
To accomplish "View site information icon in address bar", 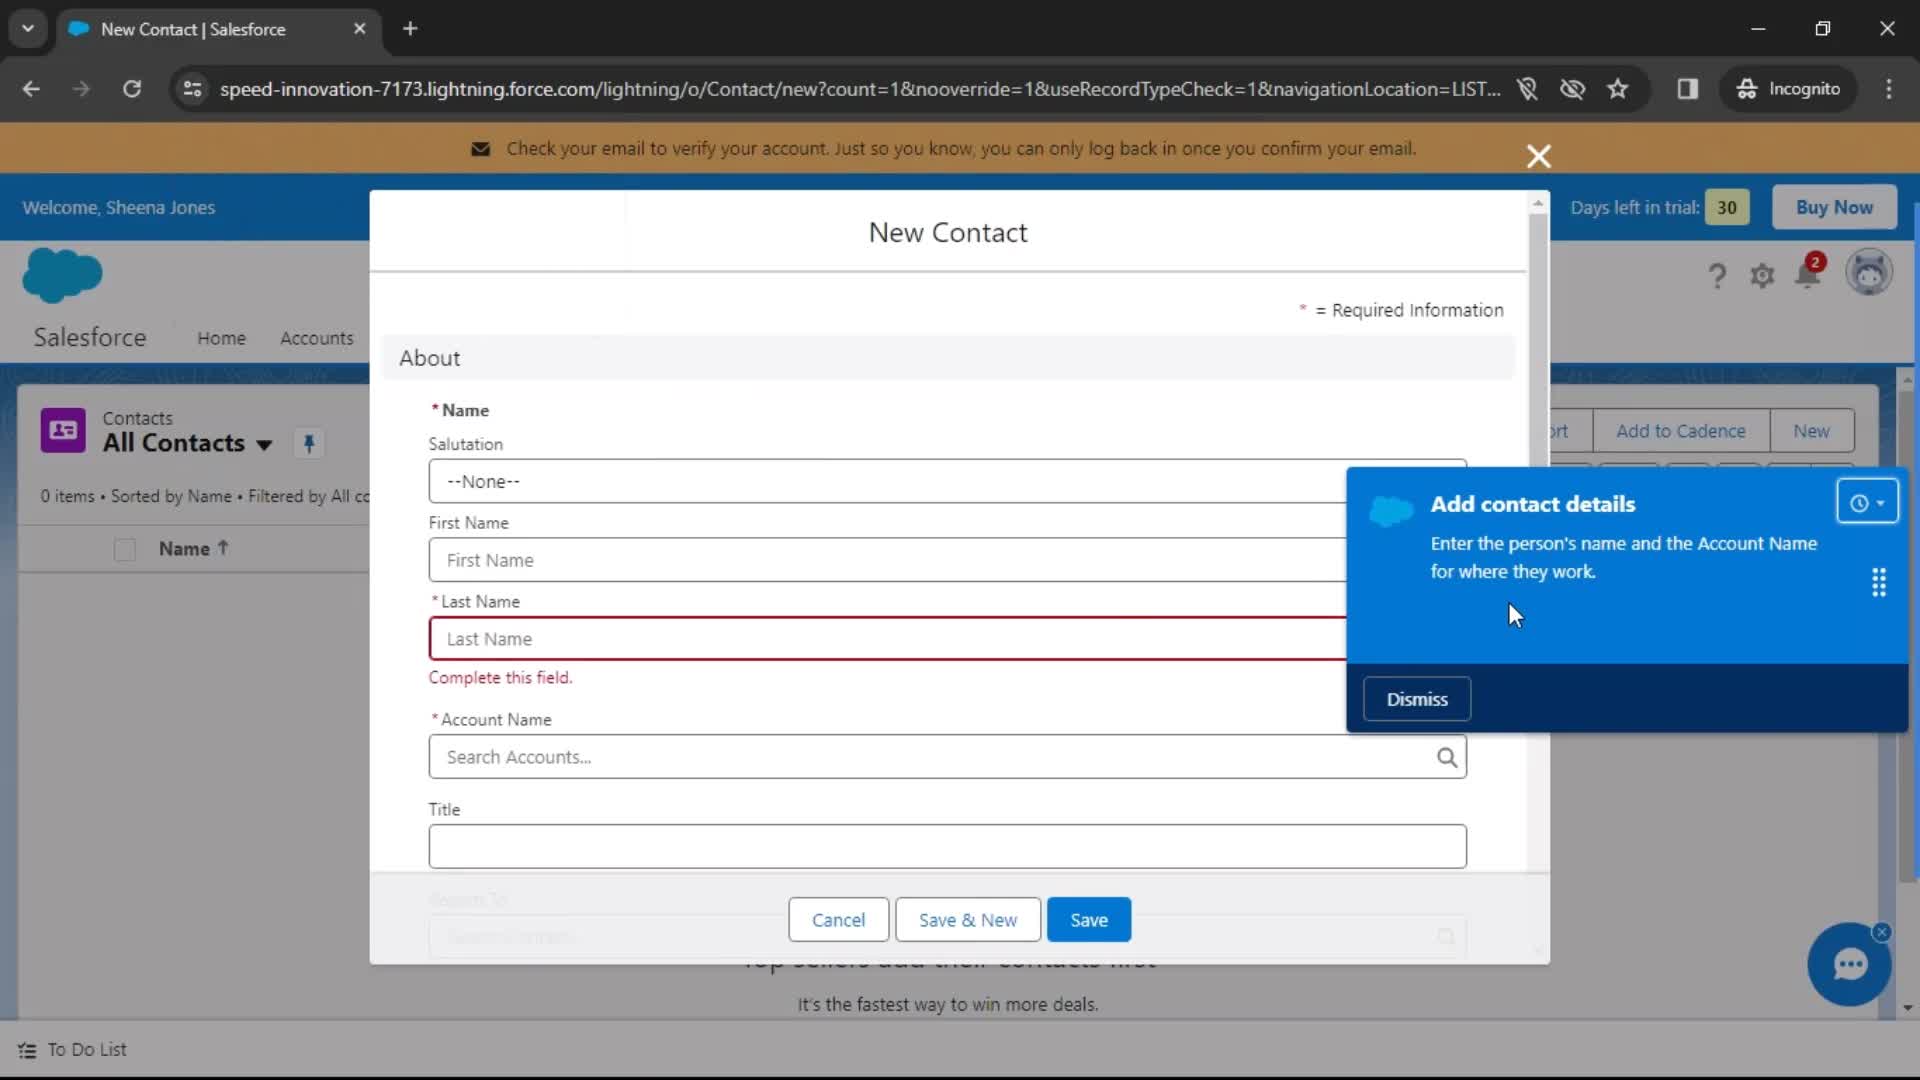I will pos(193,89).
